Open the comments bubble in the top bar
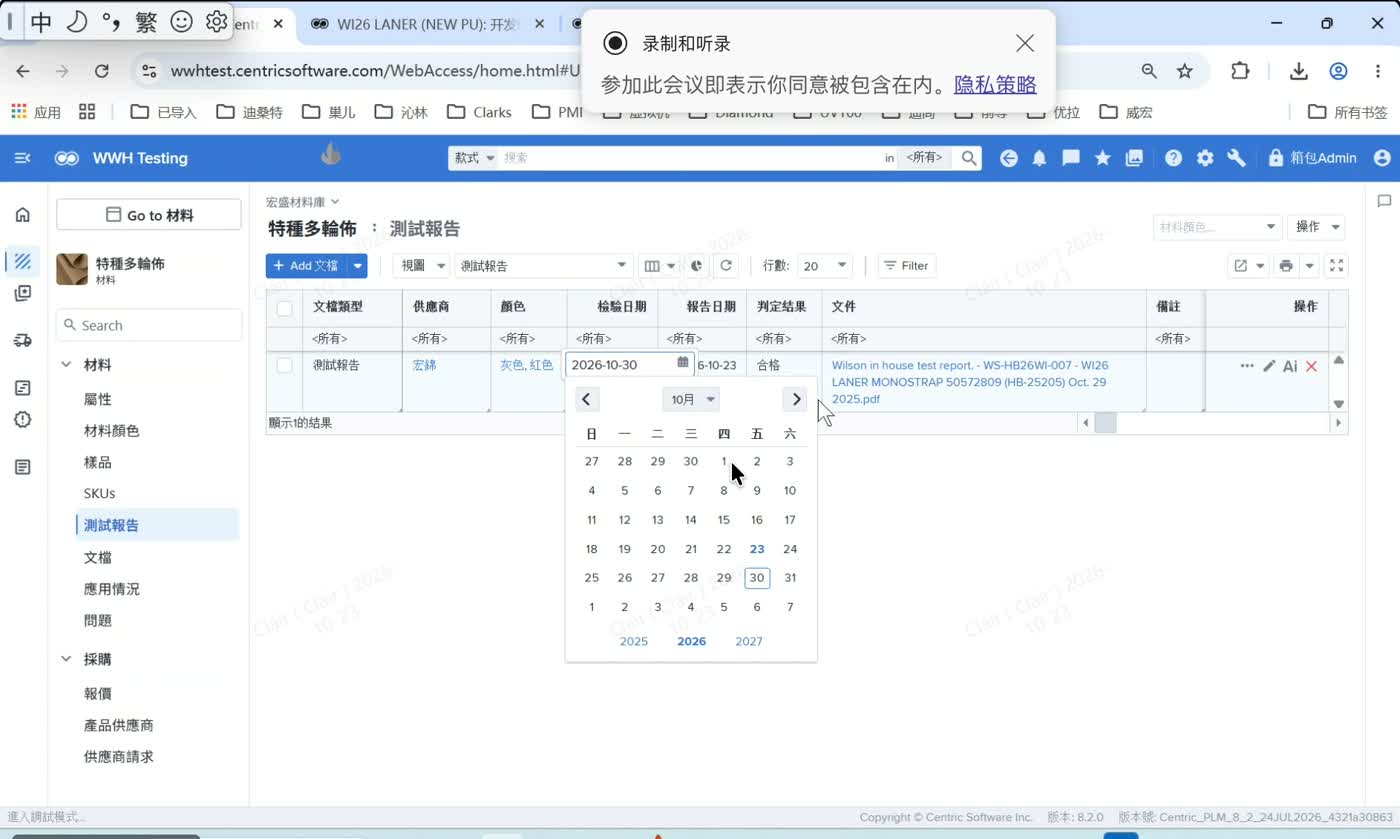The image size is (1400, 839). point(1070,158)
